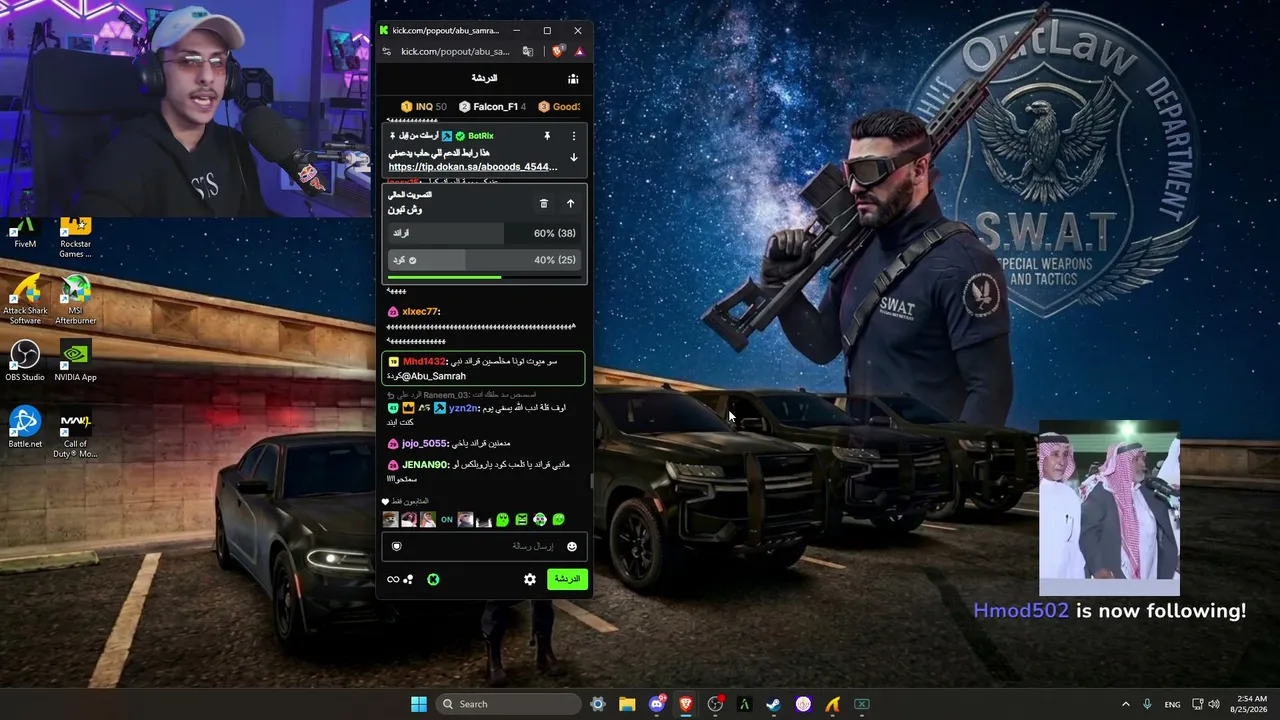Click the Brave Rewards triangle icon
The width and height of the screenshot is (1280, 720).
pos(579,51)
